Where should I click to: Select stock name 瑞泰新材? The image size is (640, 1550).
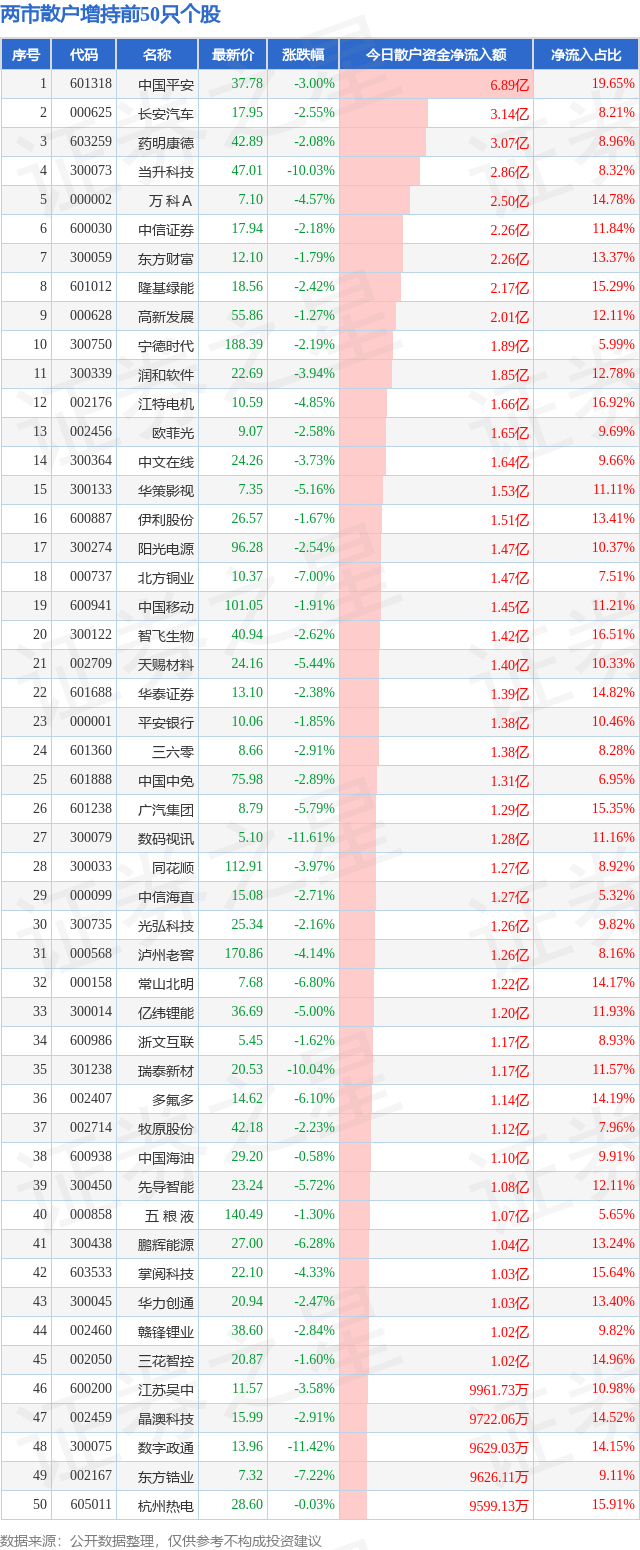pyautogui.click(x=166, y=1071)
